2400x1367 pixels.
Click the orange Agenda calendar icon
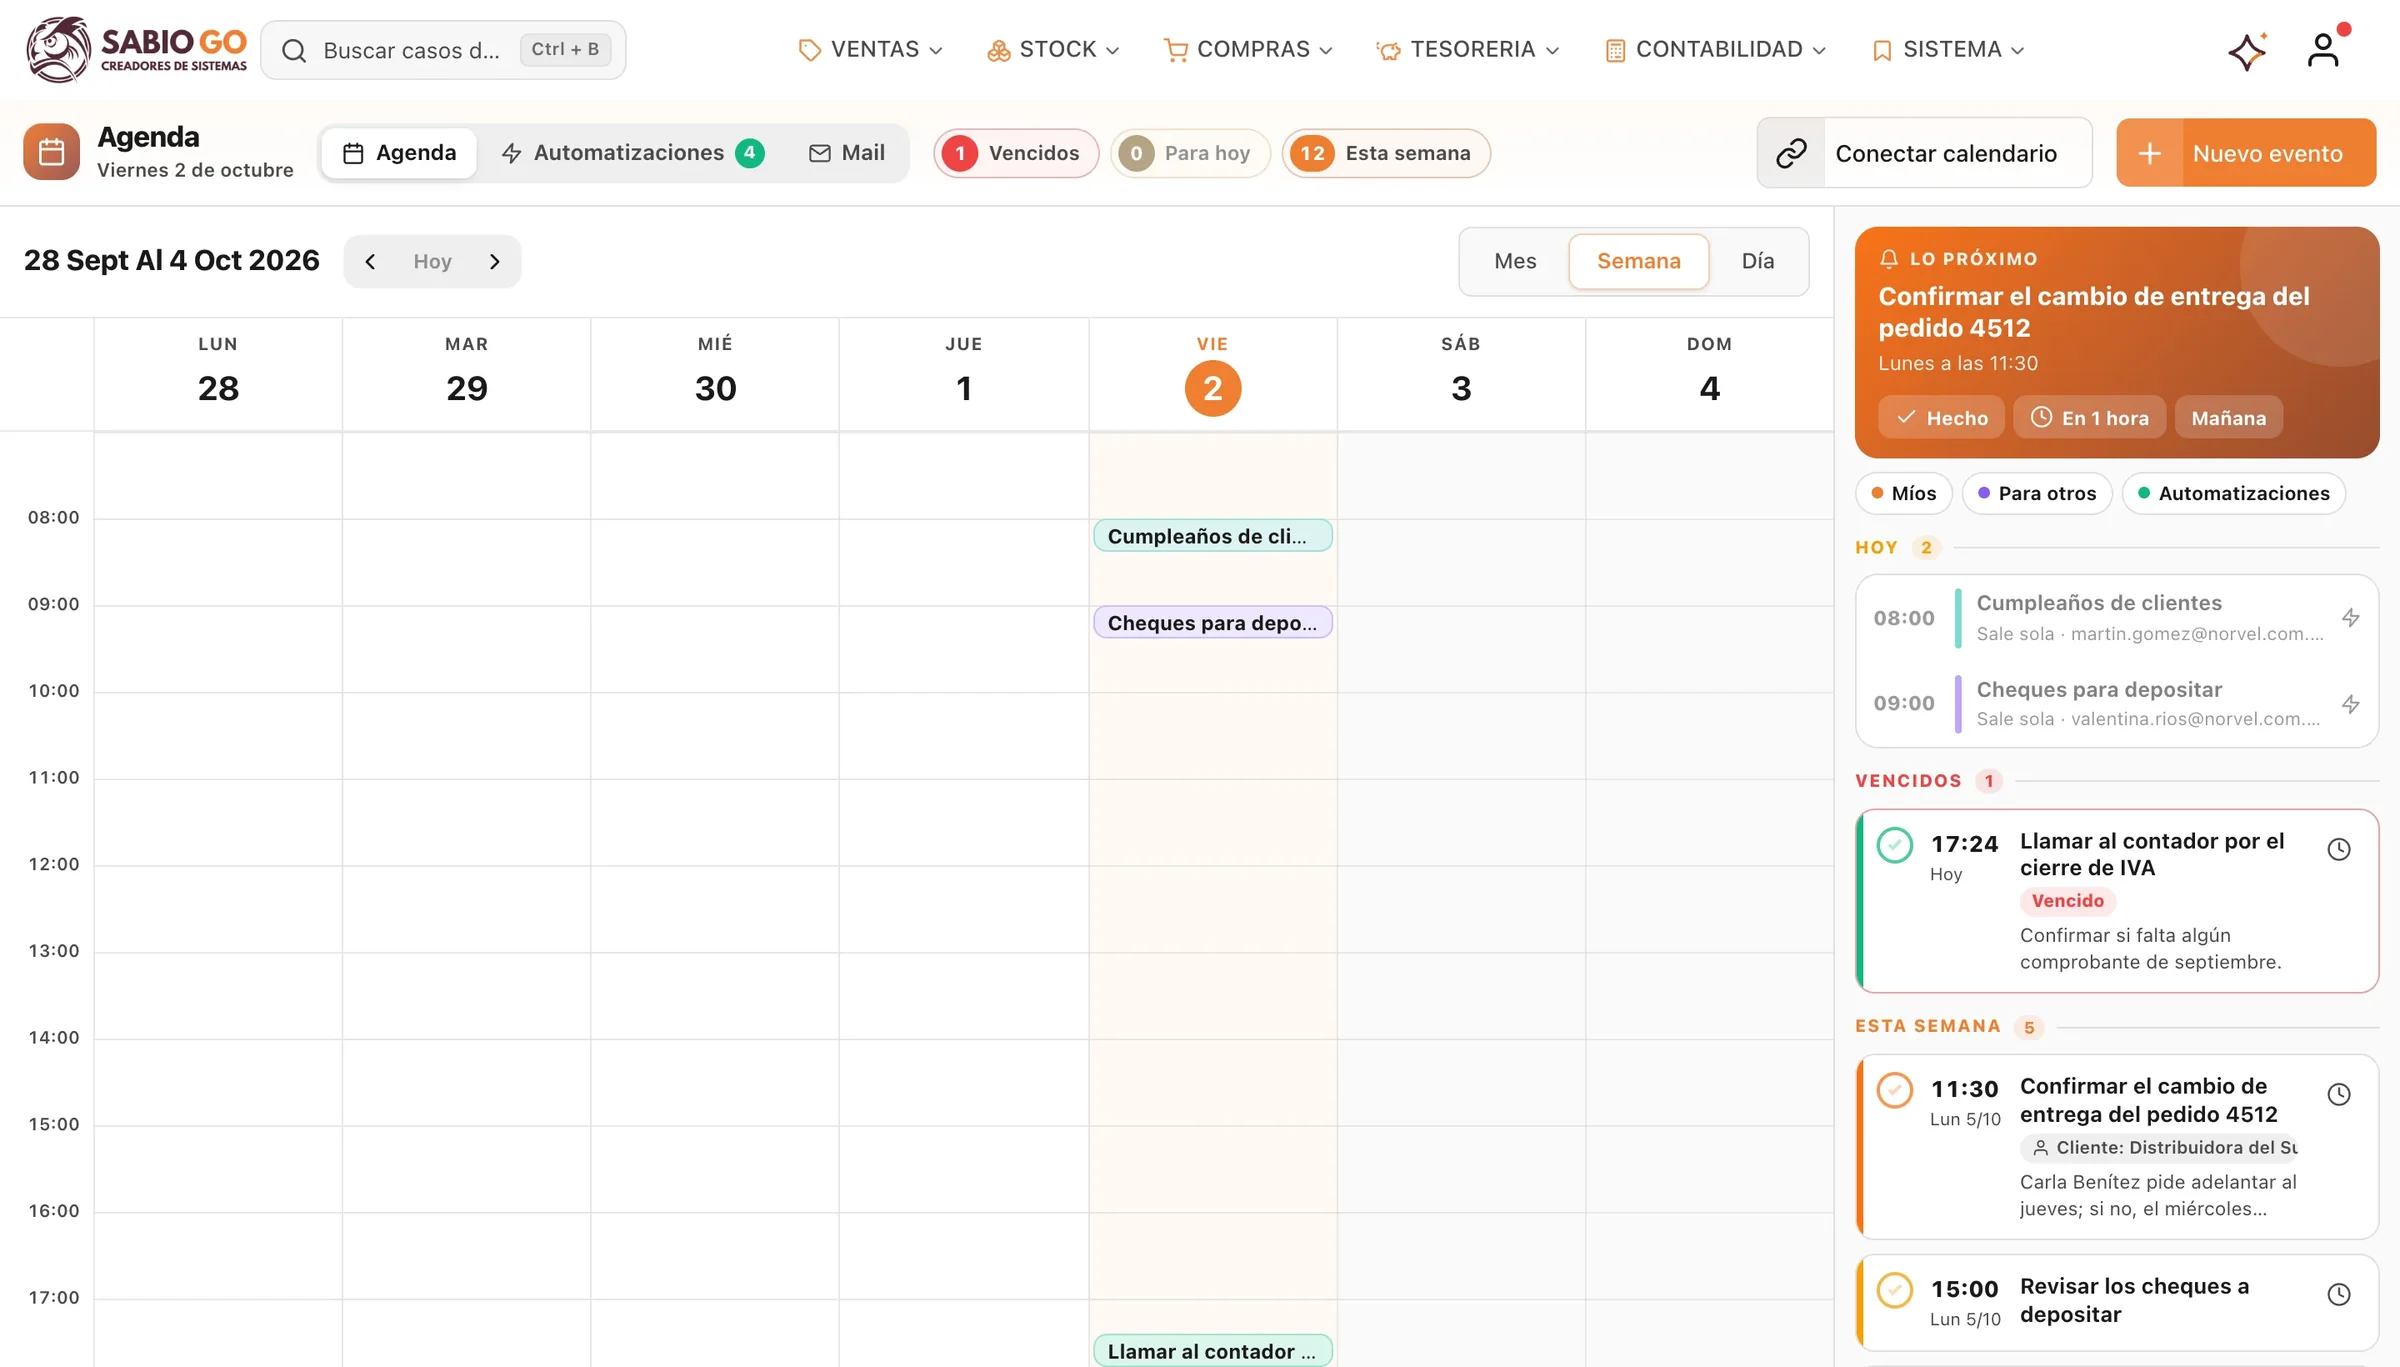click(51, 152)
